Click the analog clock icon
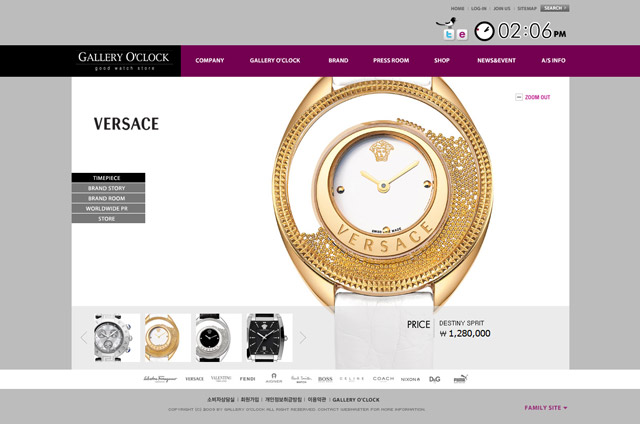Viewport: 640px width, 424px height. tap(484, 31)
